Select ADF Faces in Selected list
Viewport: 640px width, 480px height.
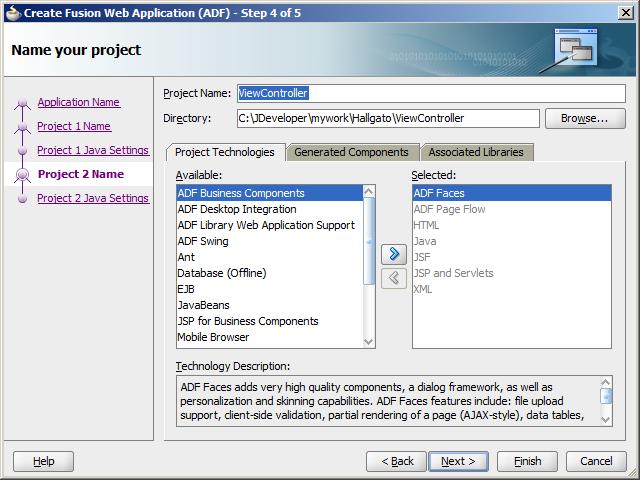click(x=512, y=193)
